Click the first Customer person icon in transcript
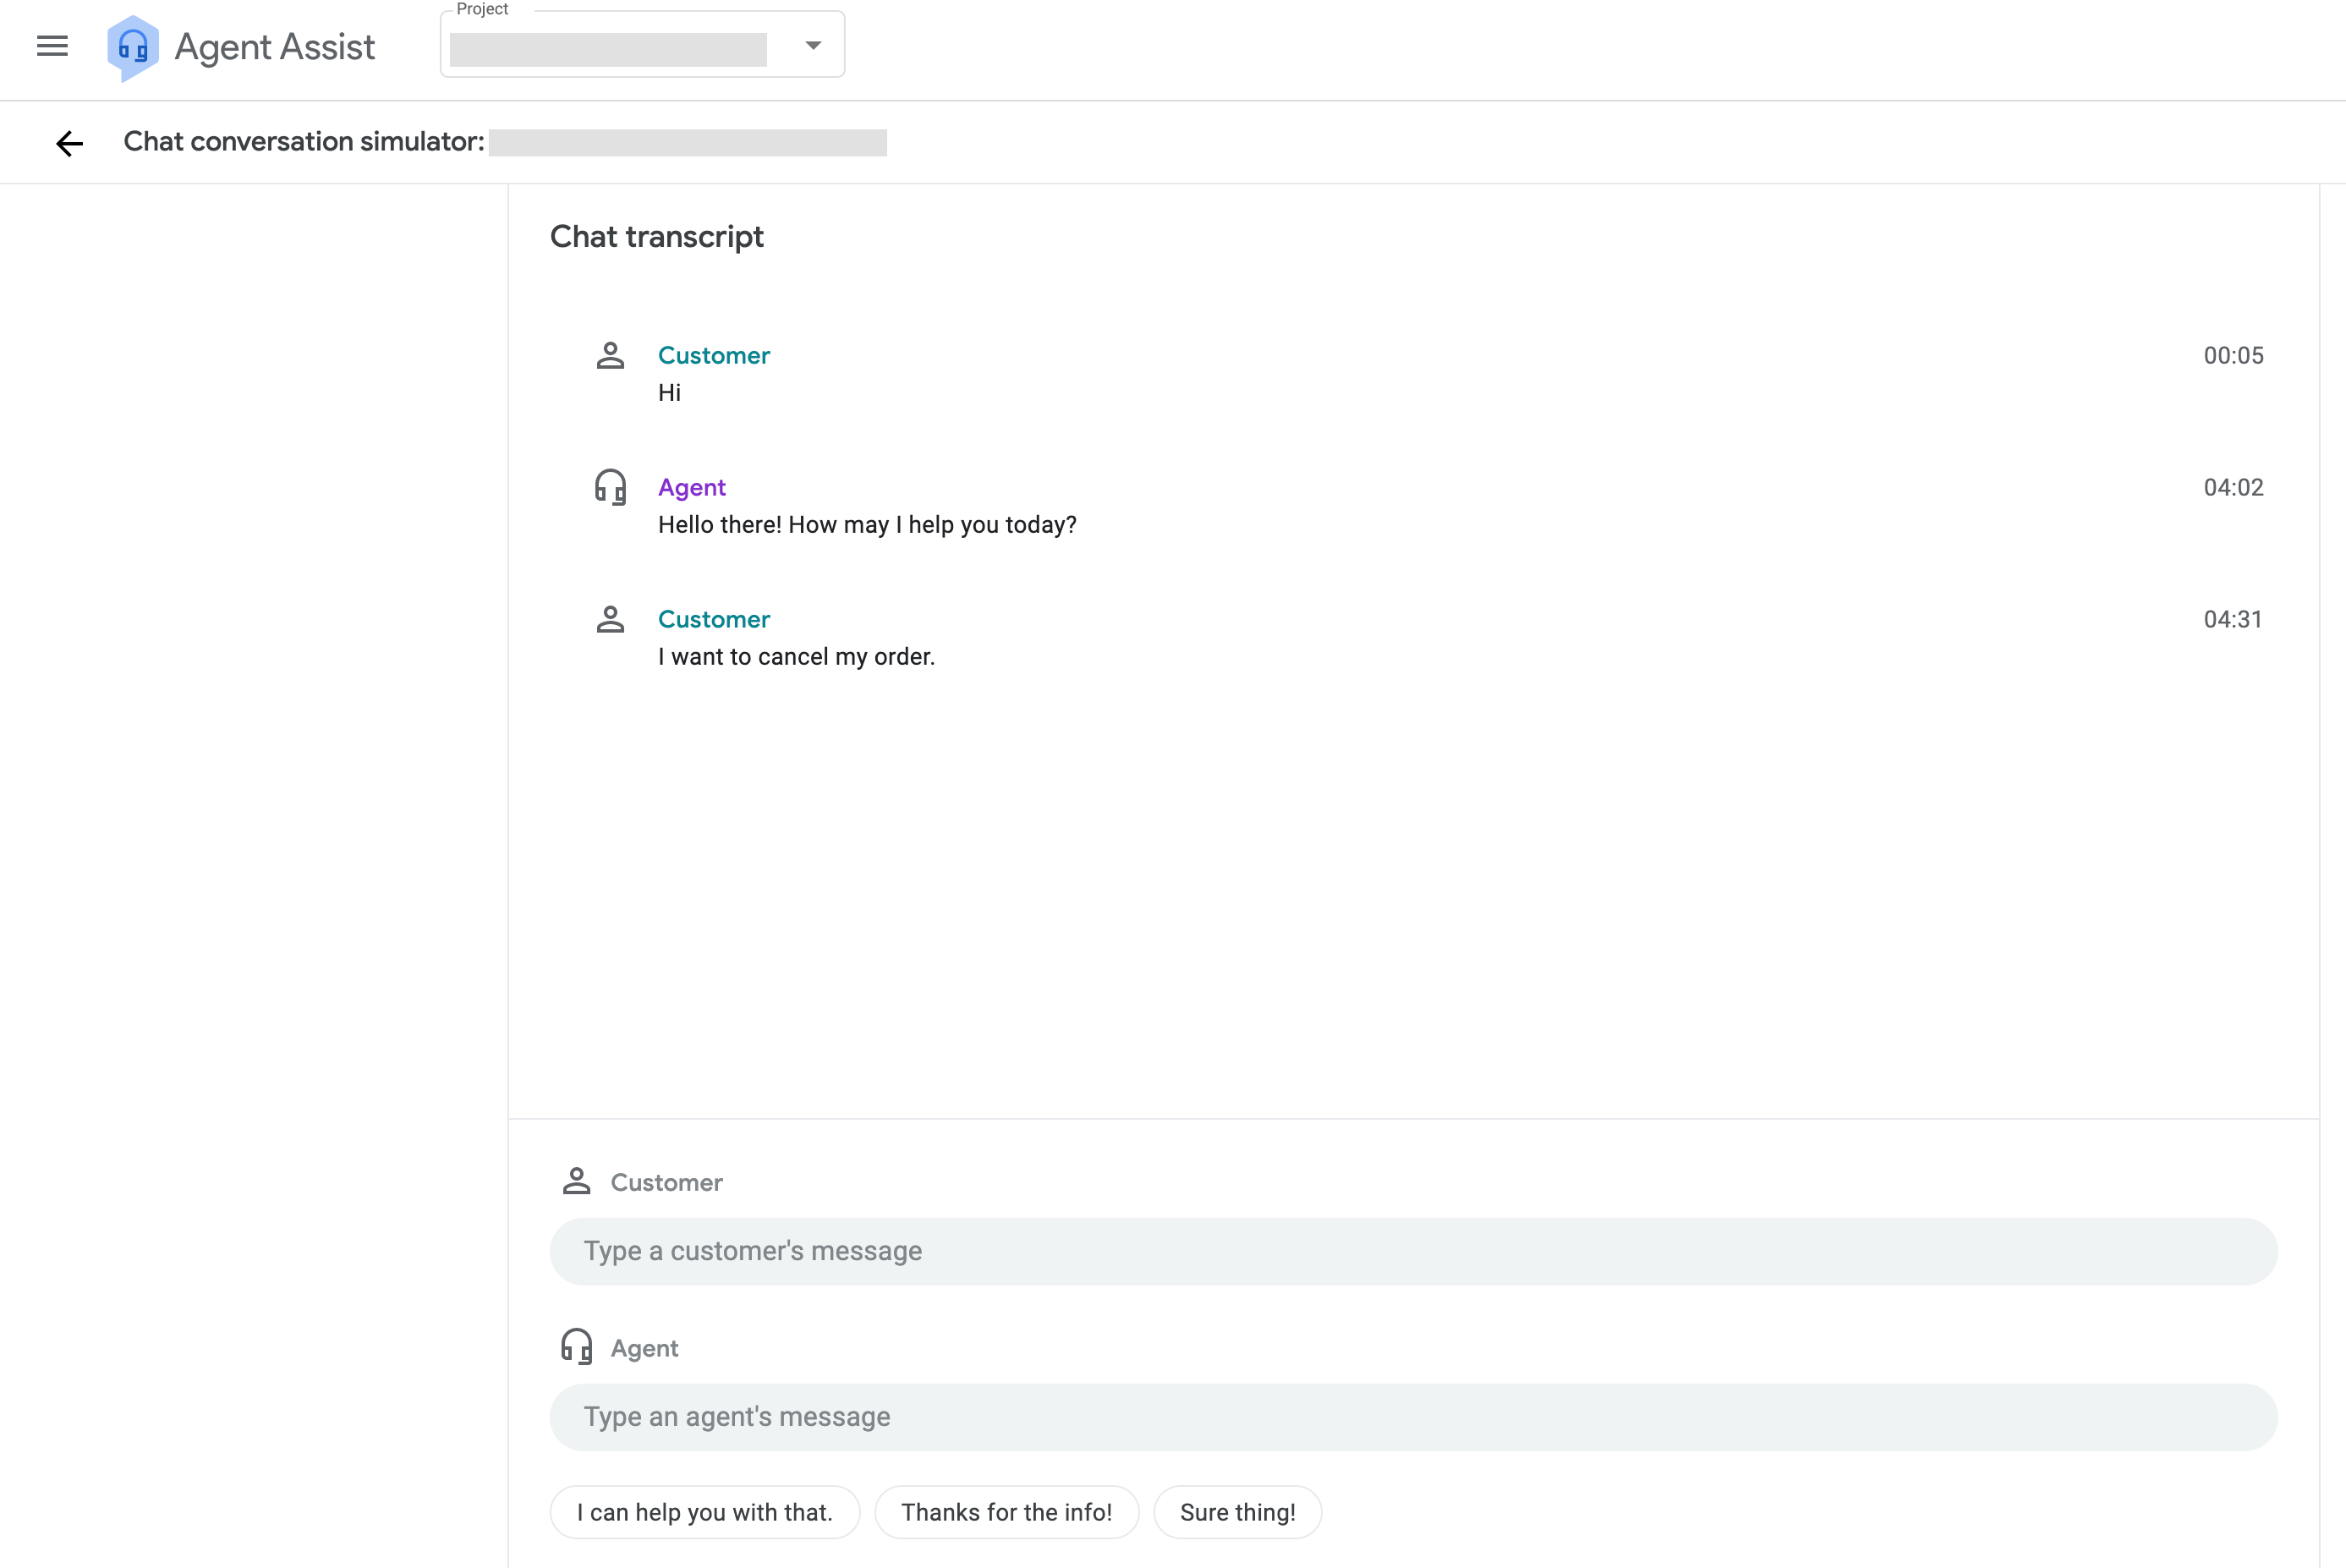The width and height of the screenshot is (2346, 1568). [610, 356]
